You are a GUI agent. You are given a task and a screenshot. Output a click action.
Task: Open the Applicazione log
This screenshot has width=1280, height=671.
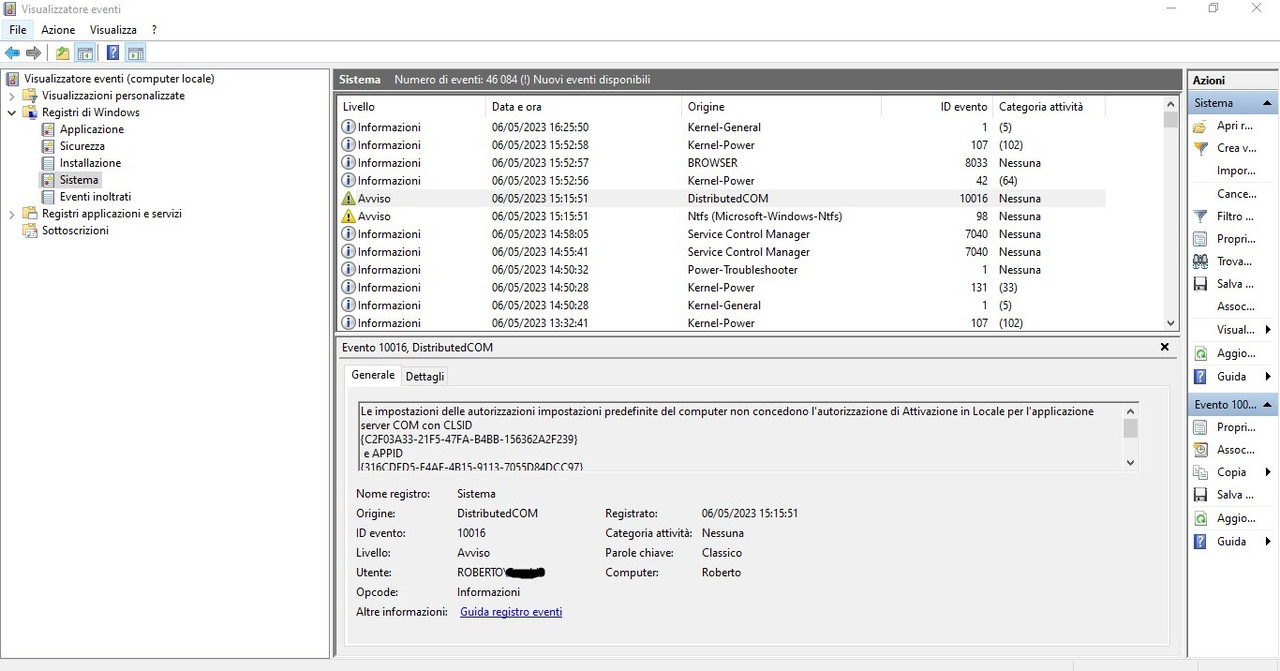click(92, 129)
